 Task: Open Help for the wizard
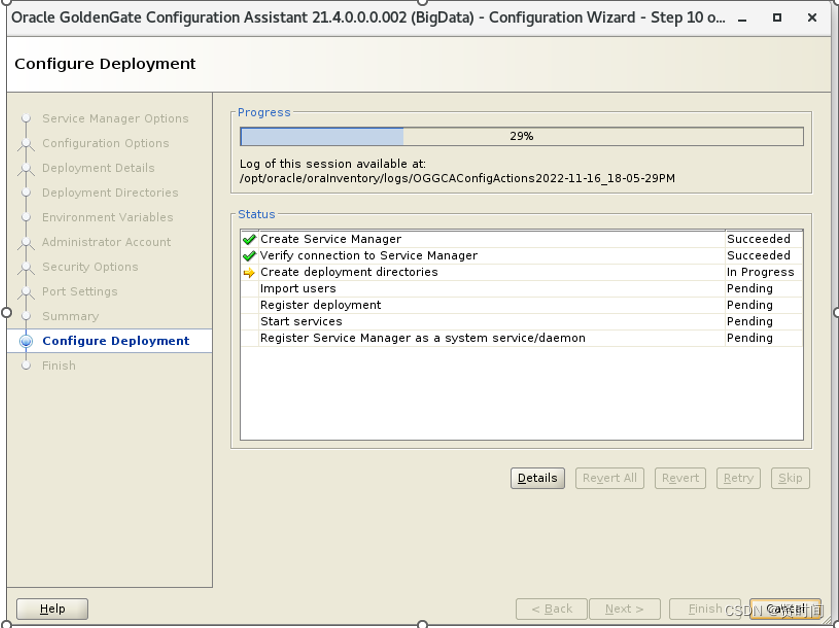click(52, 609)
